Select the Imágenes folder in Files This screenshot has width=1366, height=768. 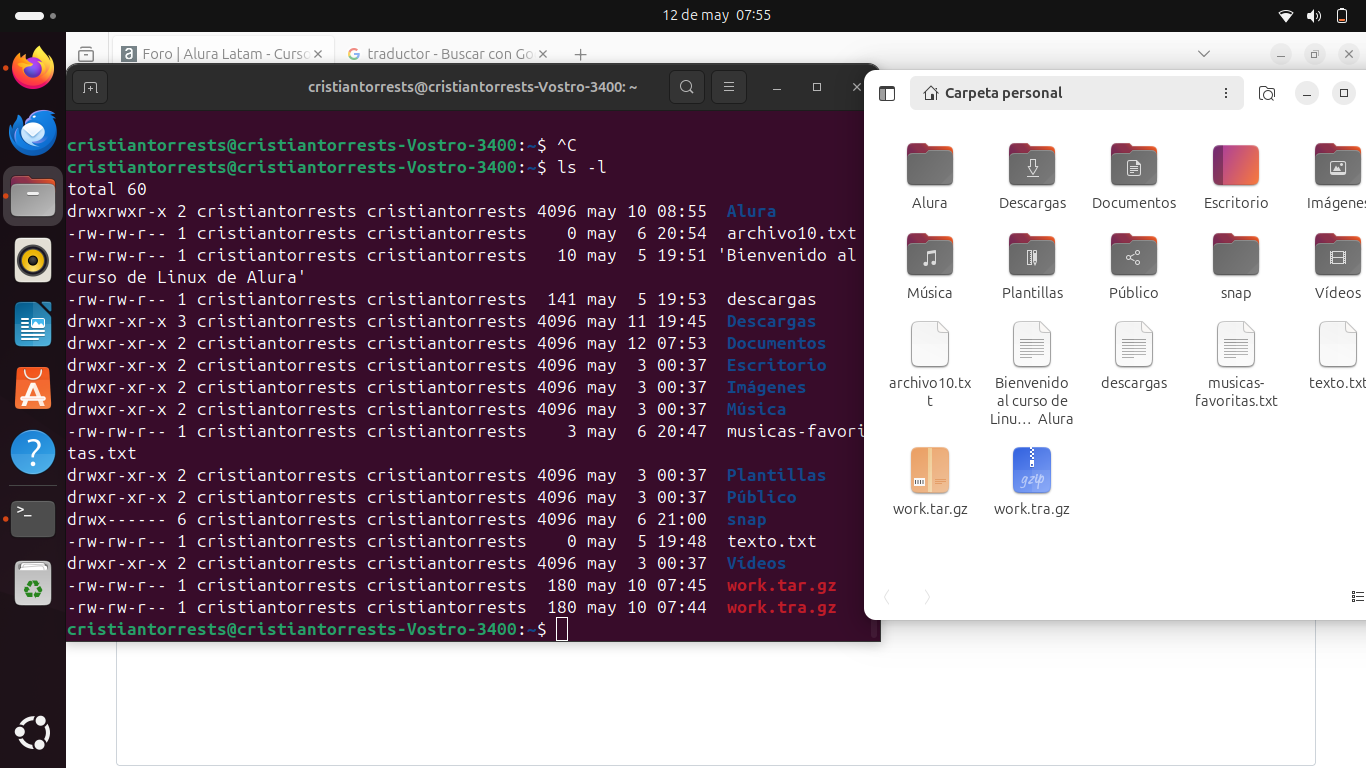1338,177
